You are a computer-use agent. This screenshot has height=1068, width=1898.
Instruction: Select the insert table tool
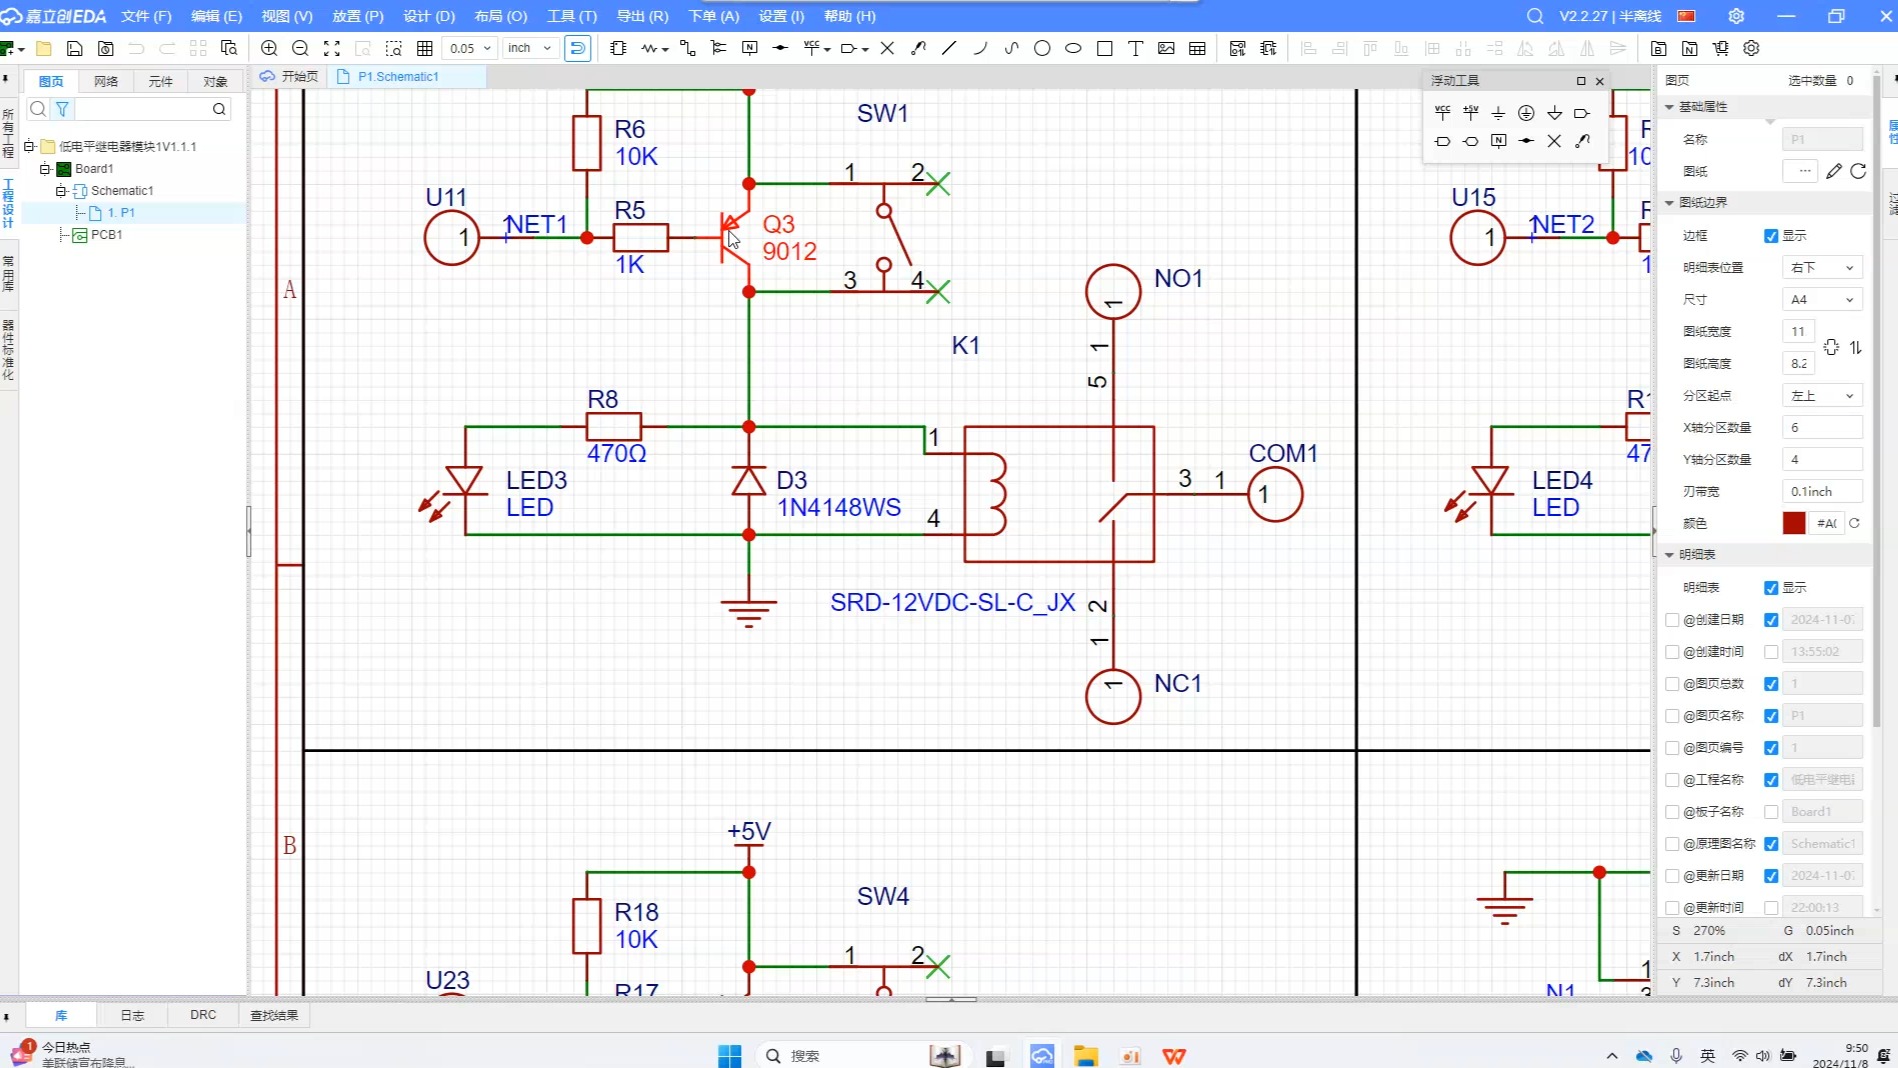click(1197, 48)
